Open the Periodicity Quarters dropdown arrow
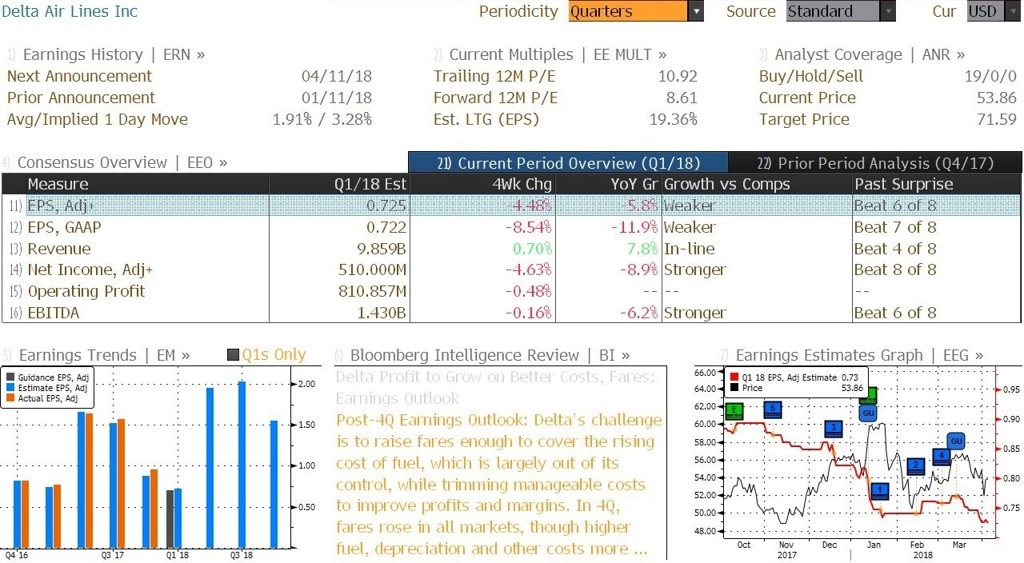The width and height of the screenshot is (1024, 563). (x=696, y=12)
